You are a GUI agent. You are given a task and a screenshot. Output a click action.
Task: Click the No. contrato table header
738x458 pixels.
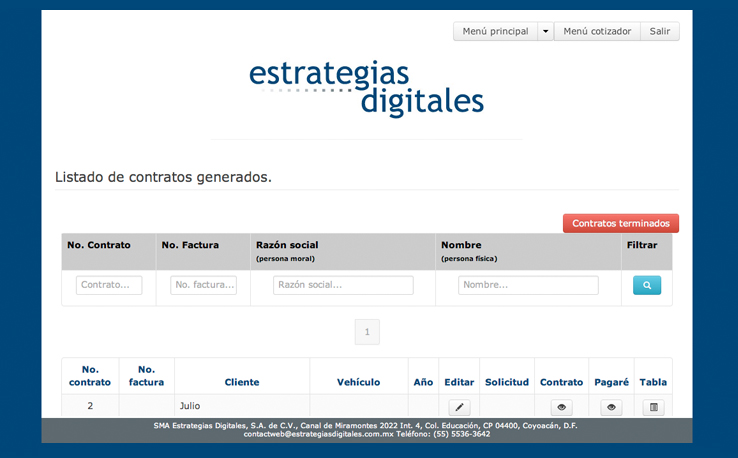(x=90, y=376)
